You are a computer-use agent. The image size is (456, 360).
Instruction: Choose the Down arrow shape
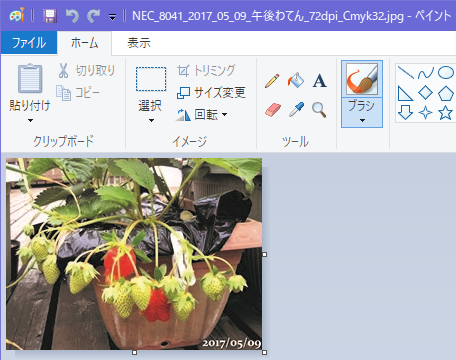pos(406,113)
